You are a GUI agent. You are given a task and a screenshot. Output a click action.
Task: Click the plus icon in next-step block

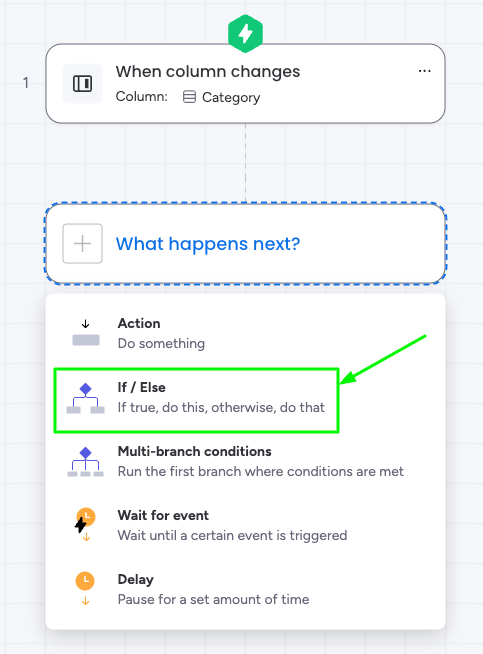(83, 244)
